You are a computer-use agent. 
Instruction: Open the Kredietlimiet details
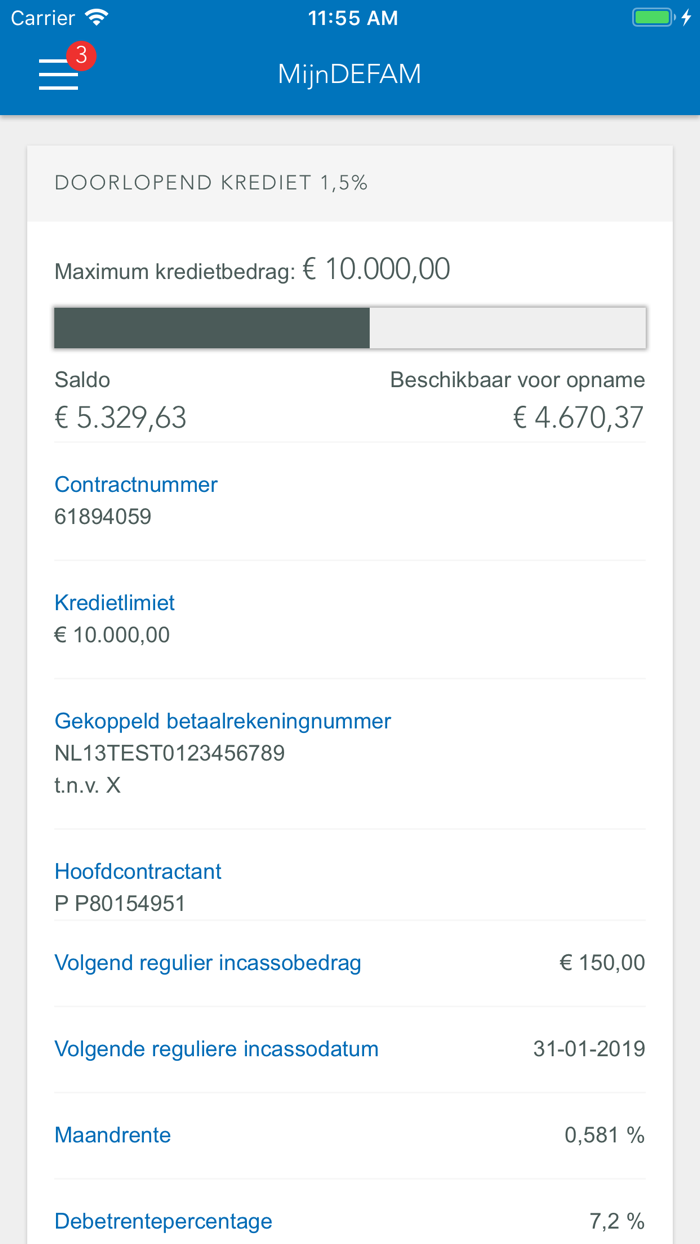[x=114, y=602]
